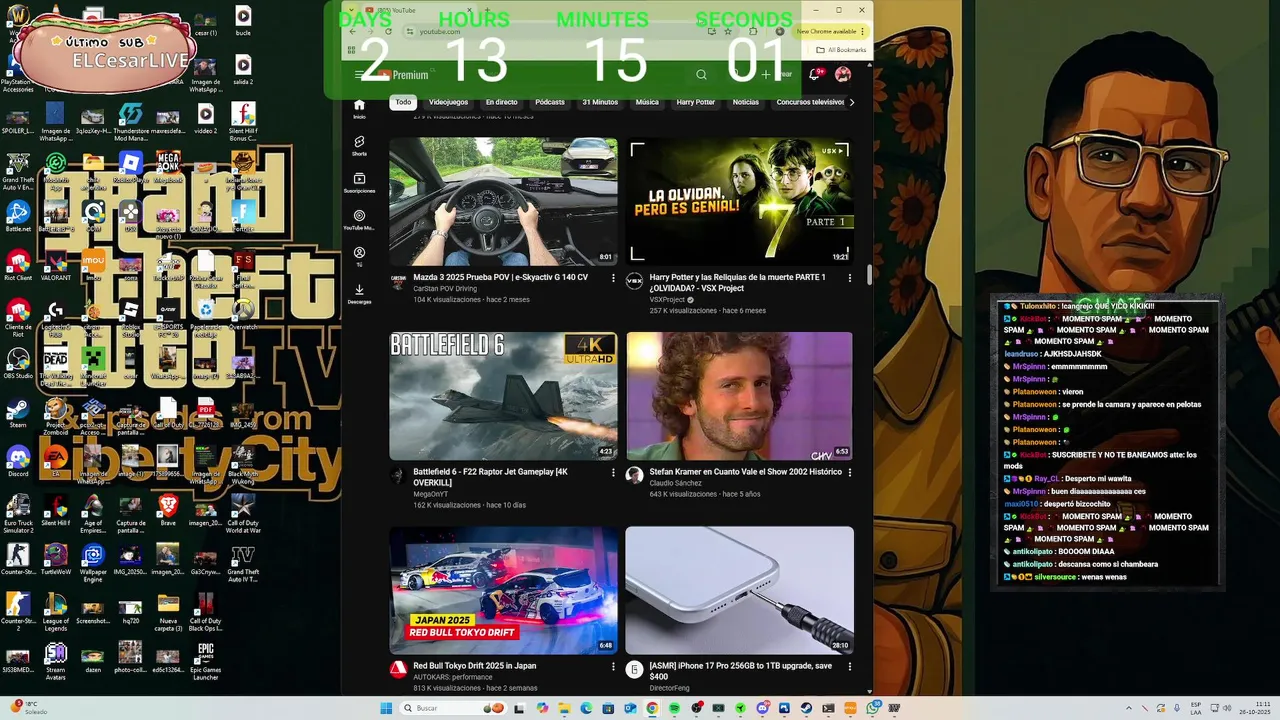This screenshot has width=1280, height=720.
Task: Open YouTube Music from the sidebar
Action: coord(359,219)
